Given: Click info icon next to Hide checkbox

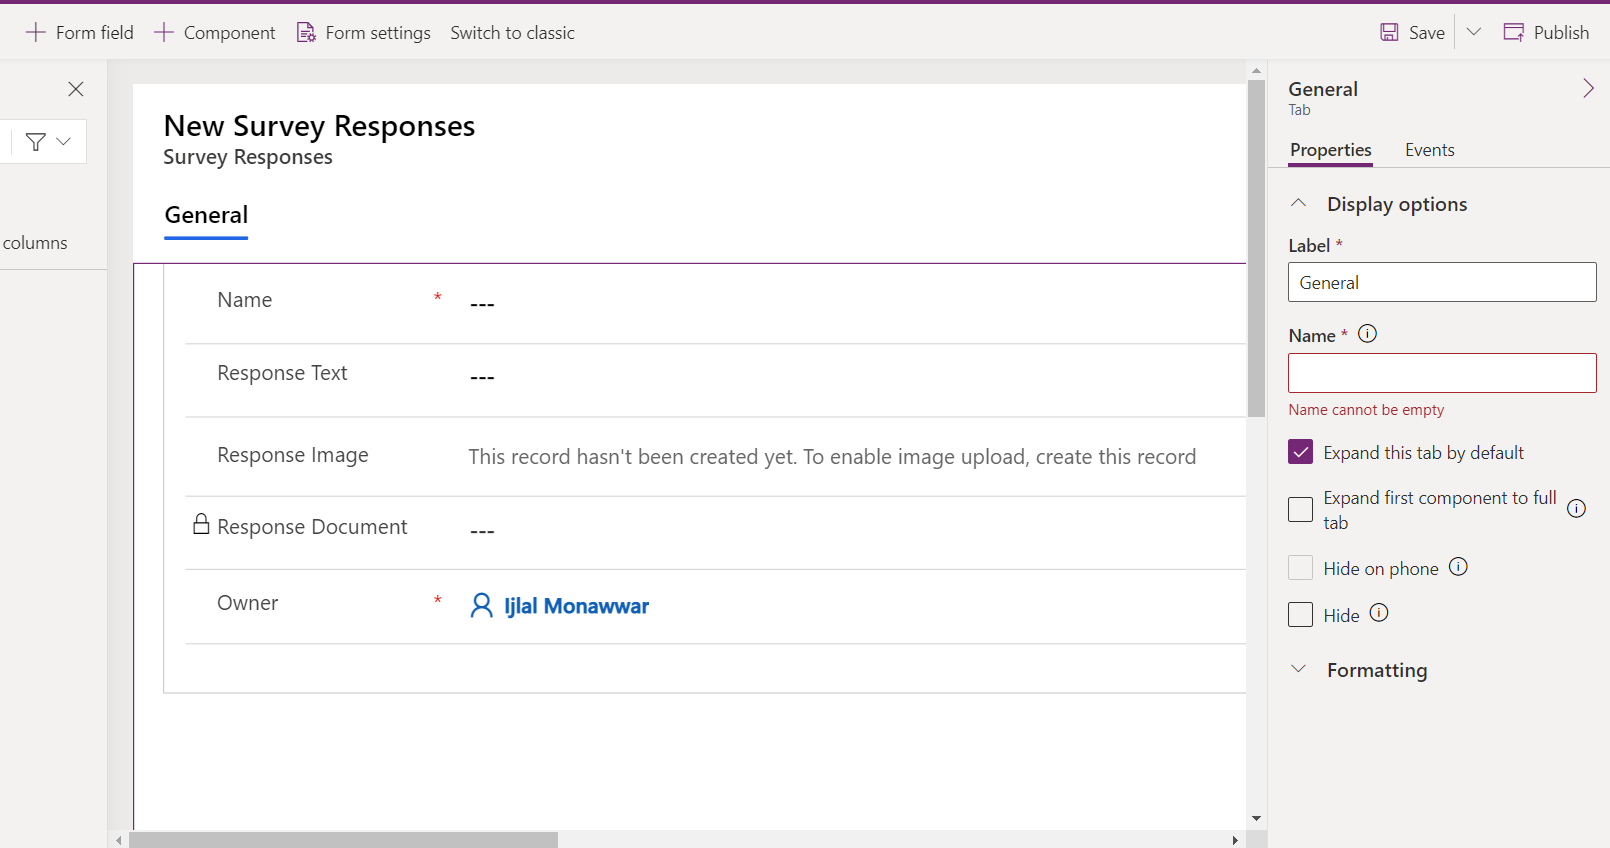Looking at the screenshot, I should coord(1379,613).
